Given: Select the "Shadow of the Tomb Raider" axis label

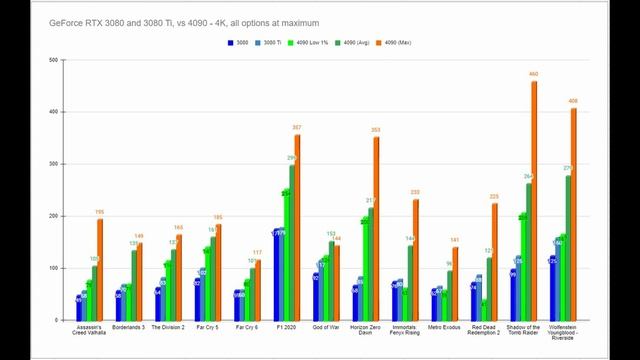Looking at the screenshot, I should coord(523,330).
